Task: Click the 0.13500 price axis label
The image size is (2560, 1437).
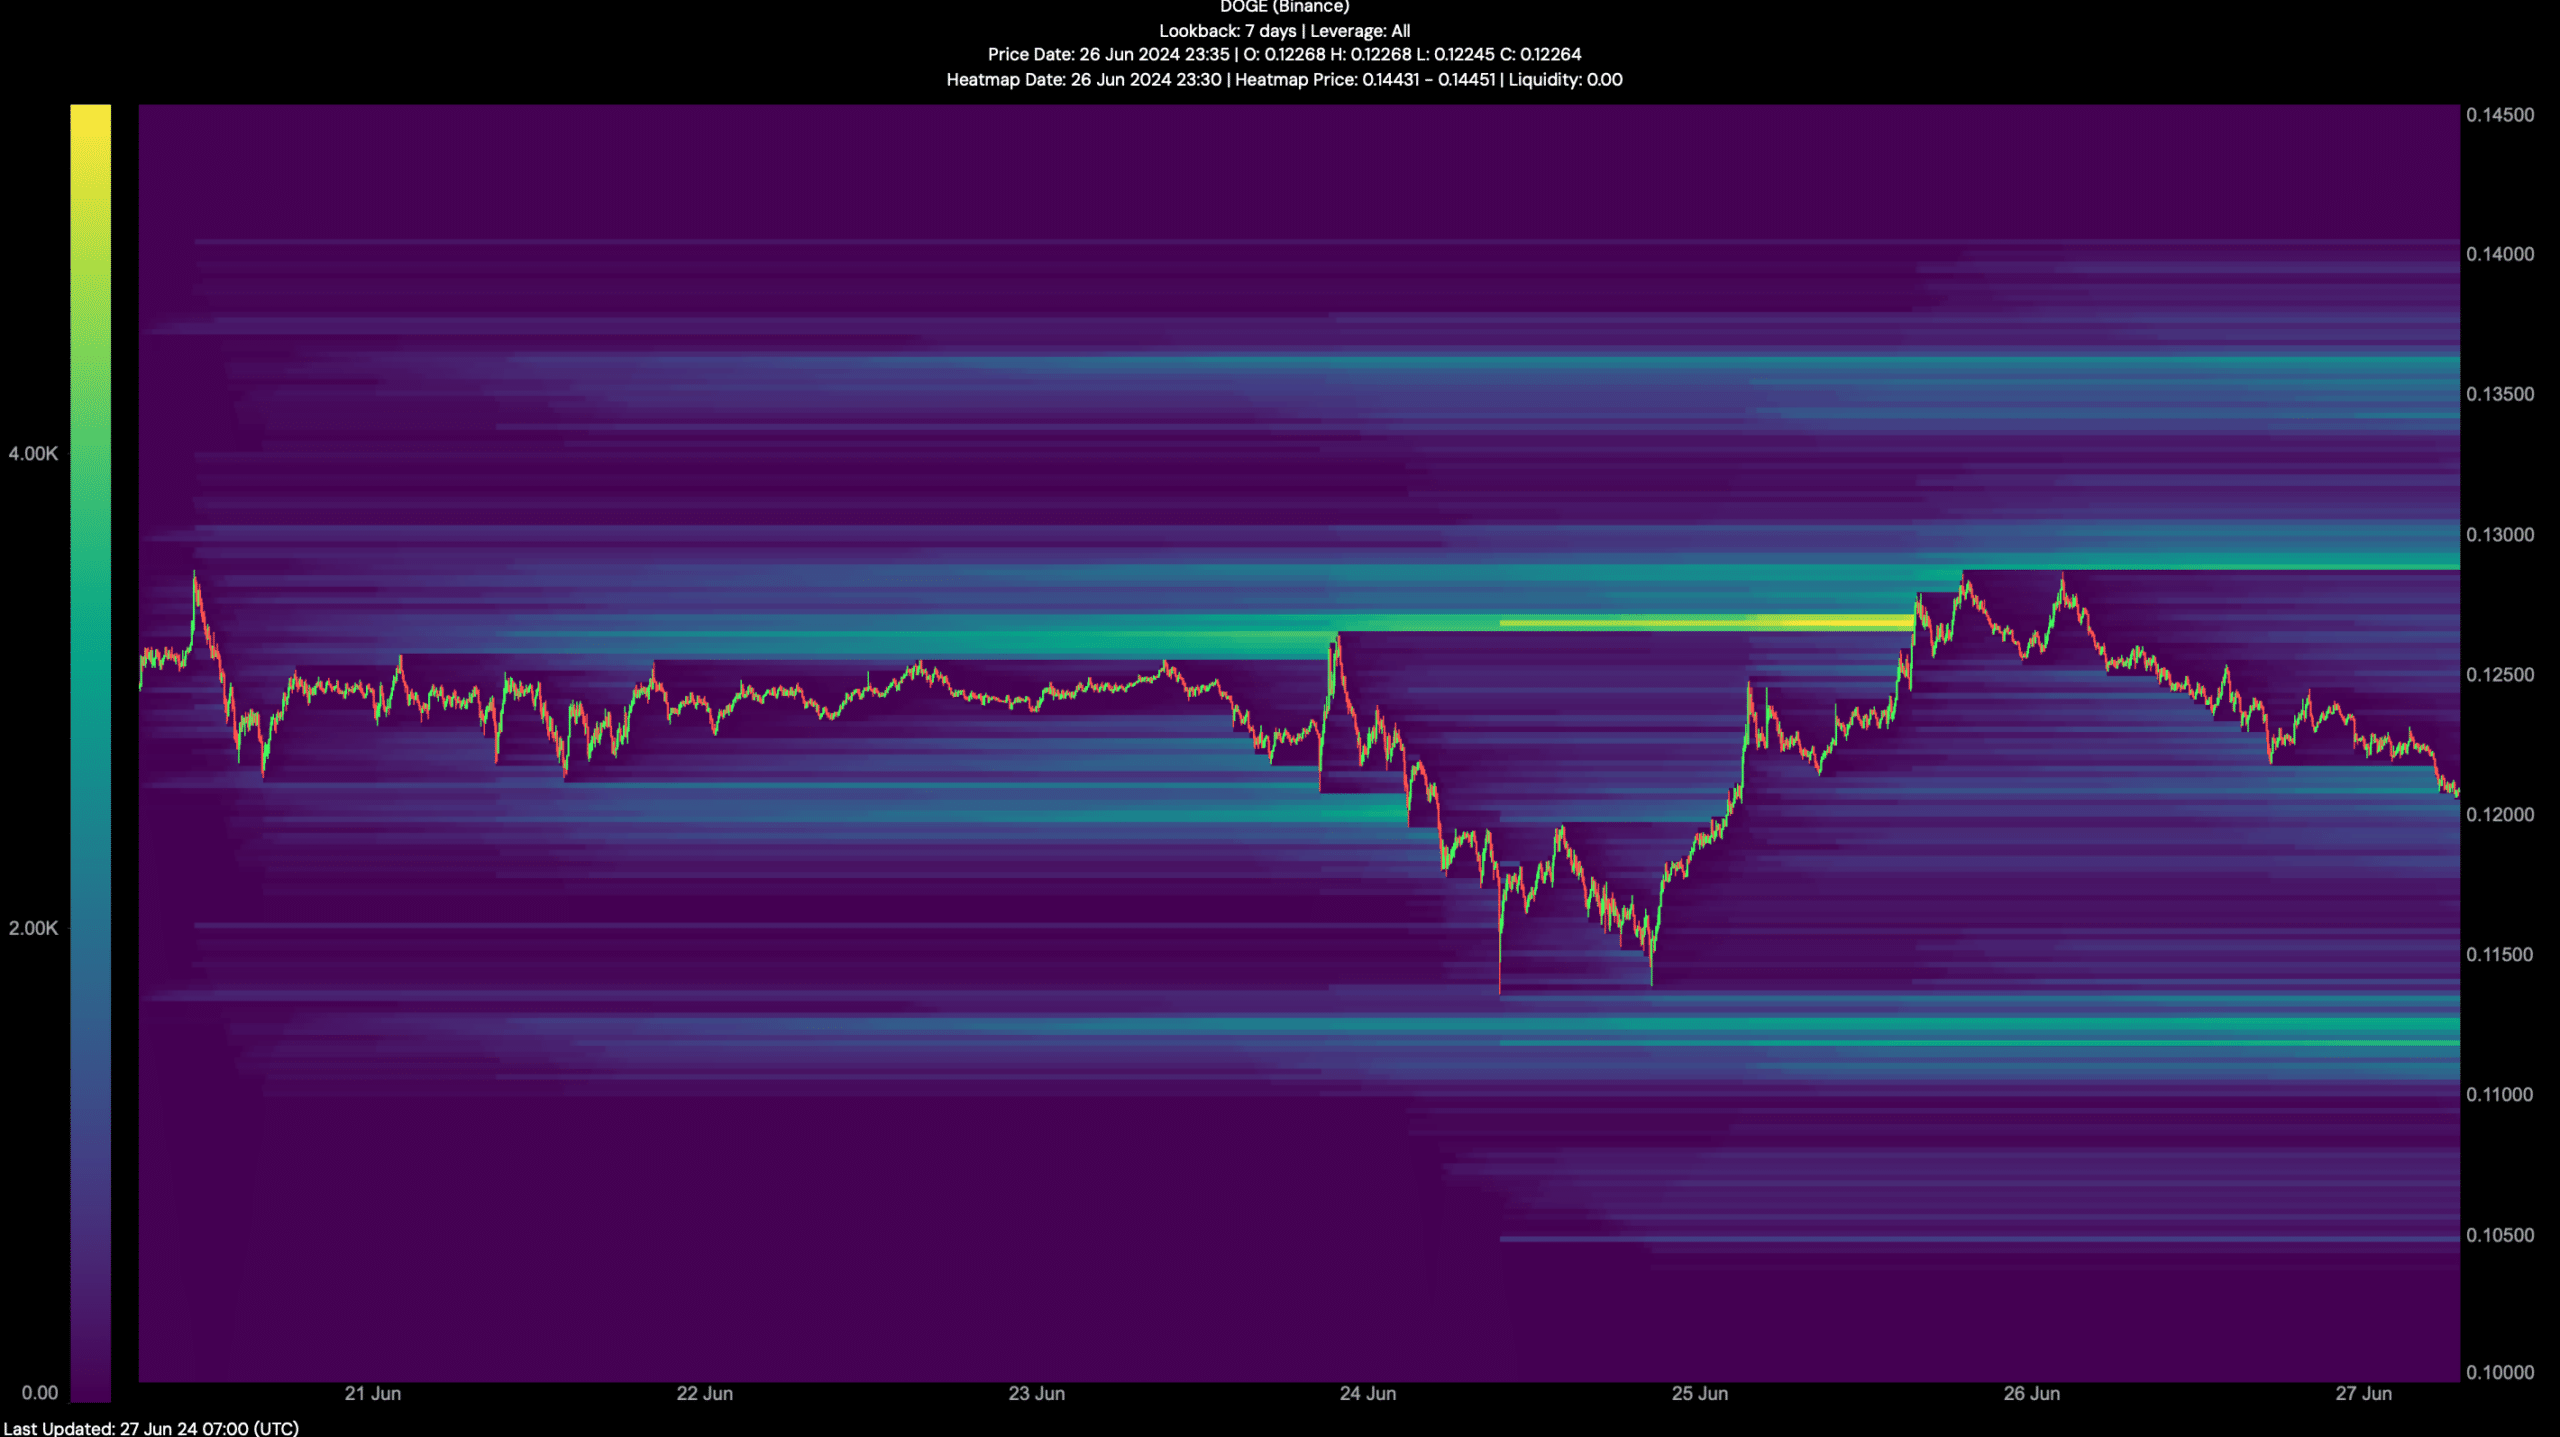Action: (x=2500, y=394)
